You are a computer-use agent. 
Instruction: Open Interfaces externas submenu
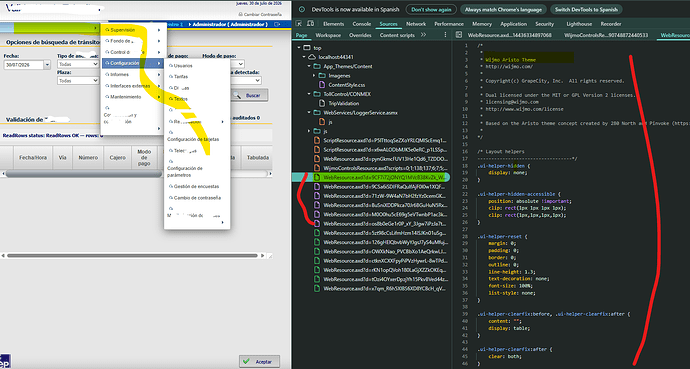tap(132, 86)
